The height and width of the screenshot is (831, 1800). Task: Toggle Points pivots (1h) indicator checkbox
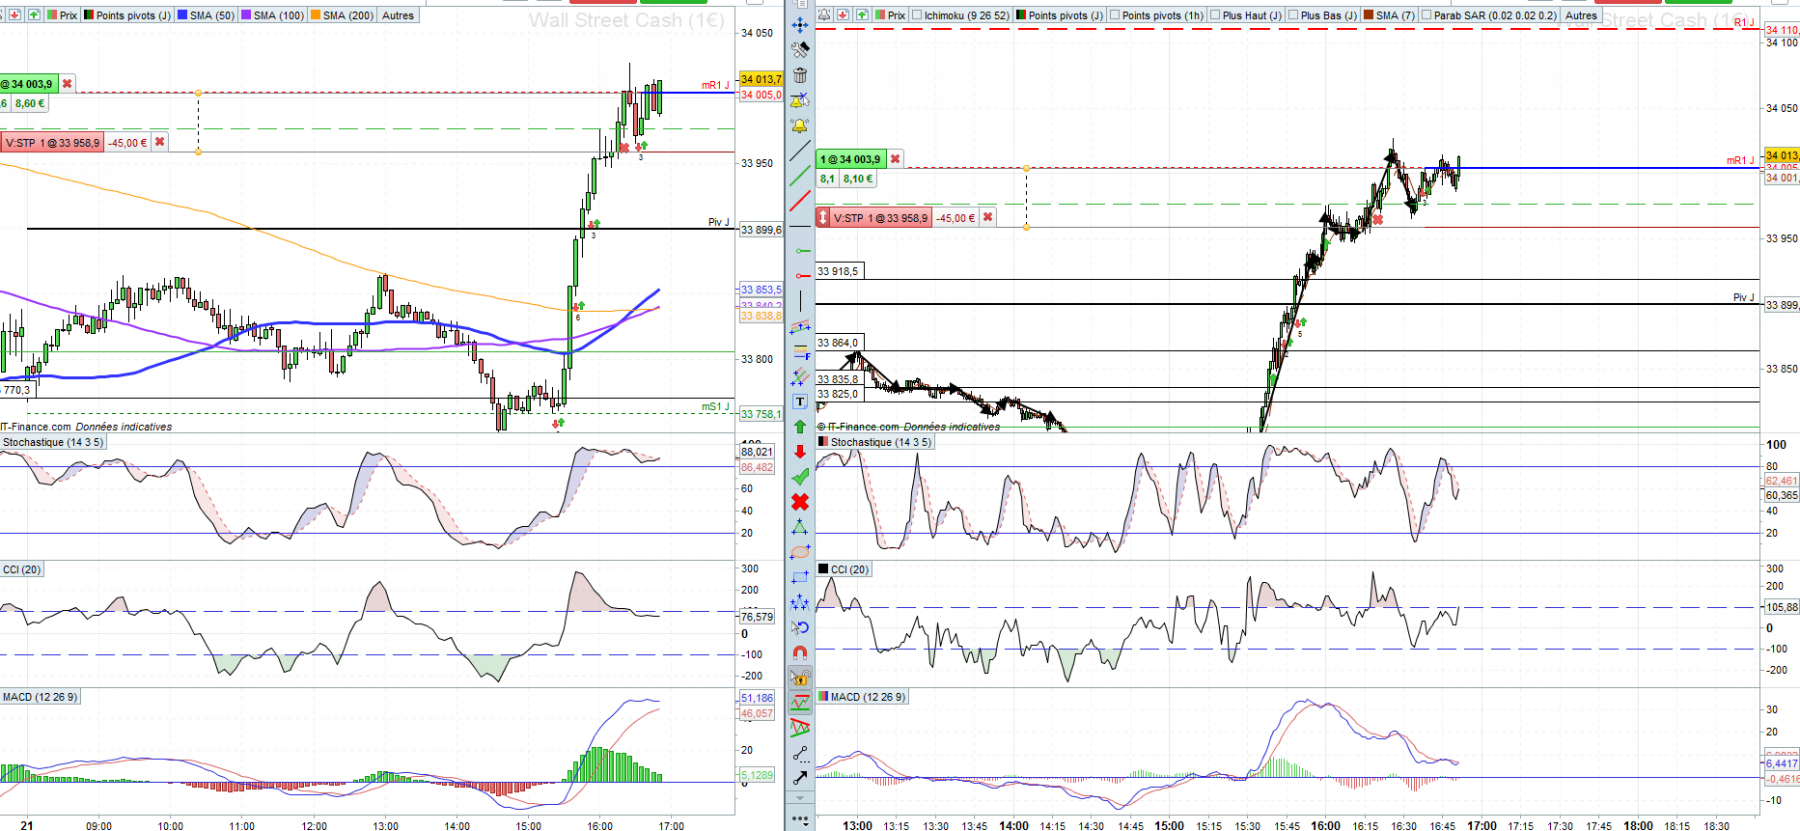click(1115, 15)
